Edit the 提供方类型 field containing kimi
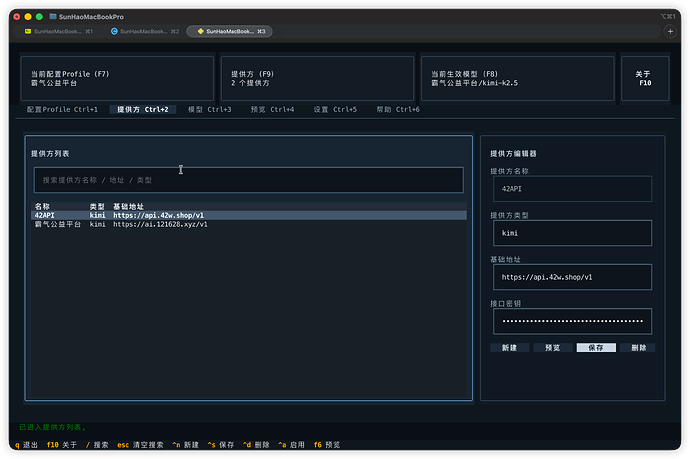This screenshot has height=459, width=690. point(572,233)
